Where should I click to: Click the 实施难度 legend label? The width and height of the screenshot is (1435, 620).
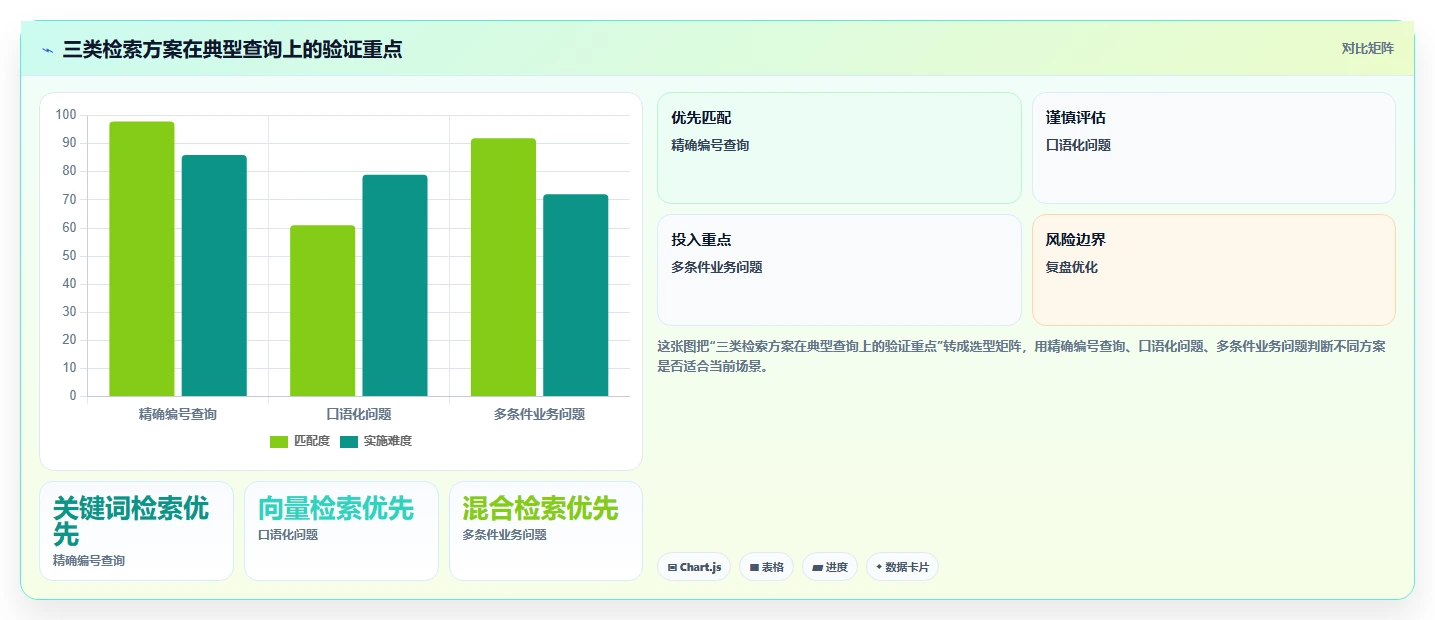pos(388,441)
